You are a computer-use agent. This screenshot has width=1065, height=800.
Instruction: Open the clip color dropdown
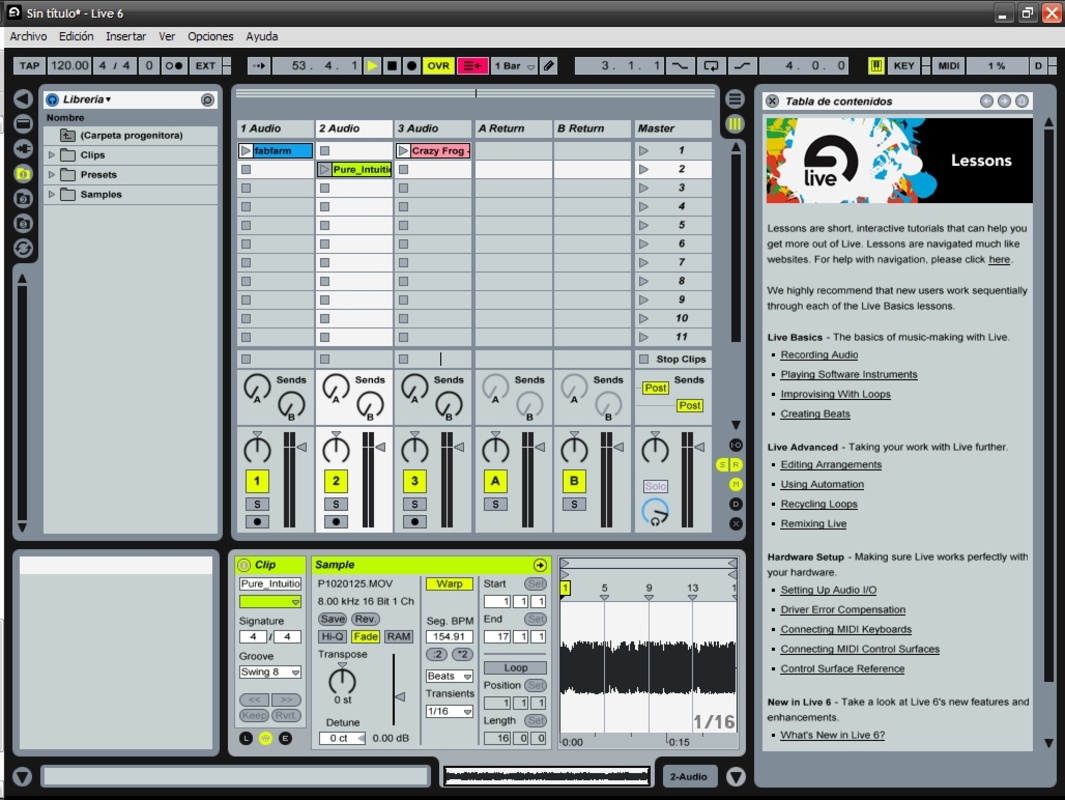(x=270, y=602)
